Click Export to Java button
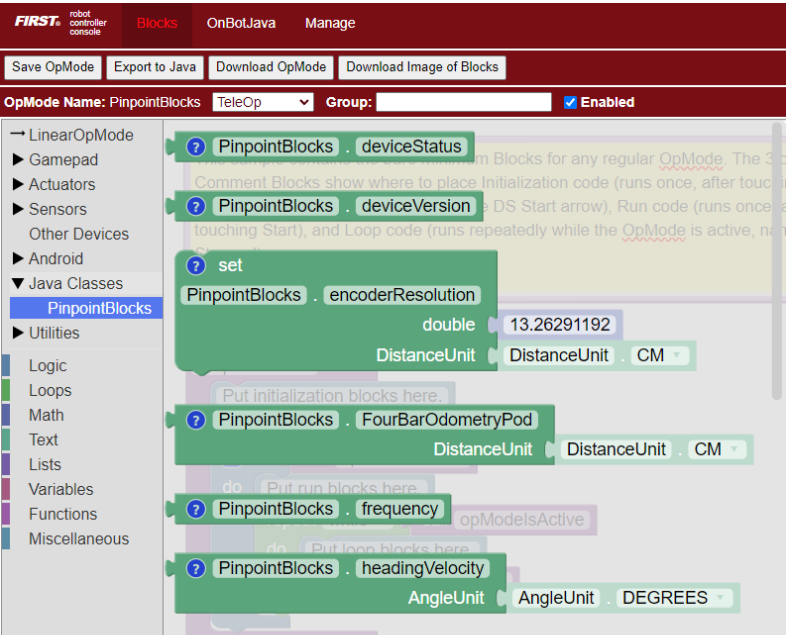 pos(154,67)
